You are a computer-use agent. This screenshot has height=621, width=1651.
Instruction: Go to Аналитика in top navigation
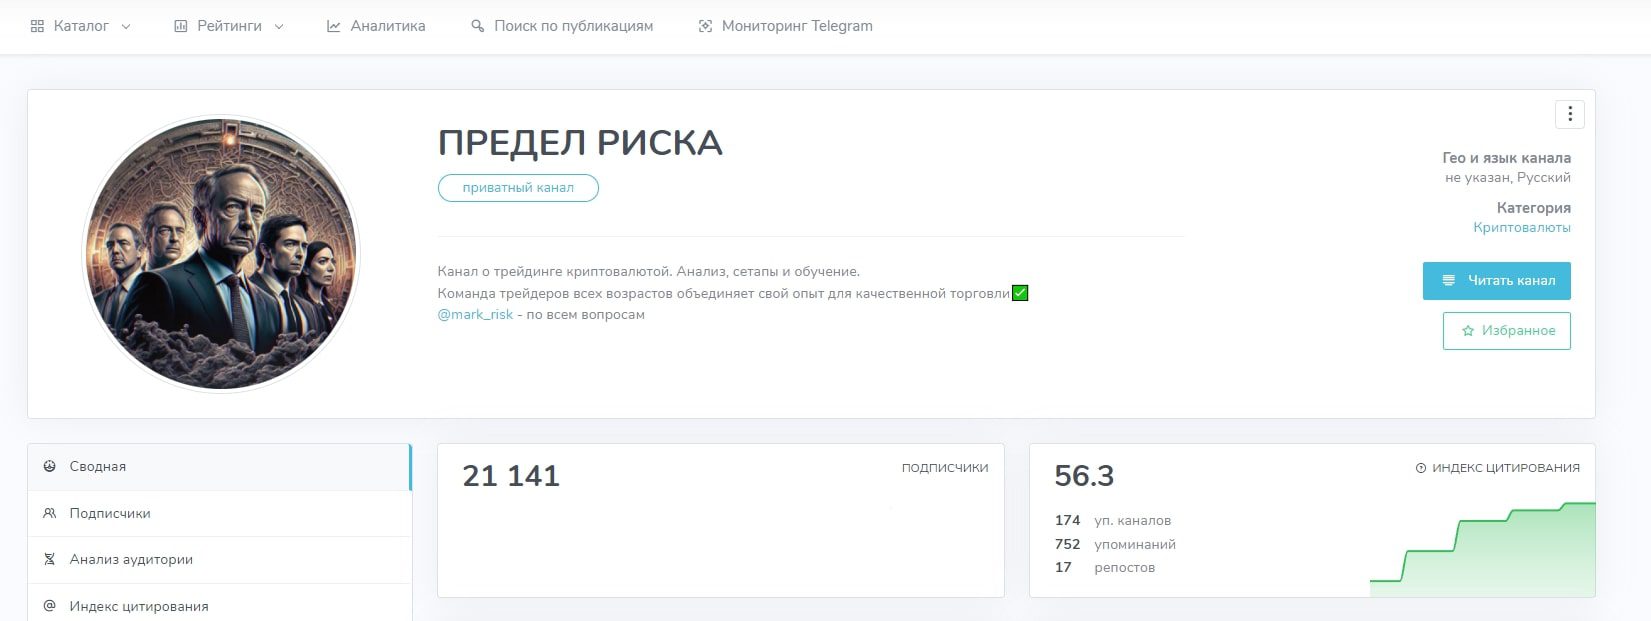click(x=376, y=27)
